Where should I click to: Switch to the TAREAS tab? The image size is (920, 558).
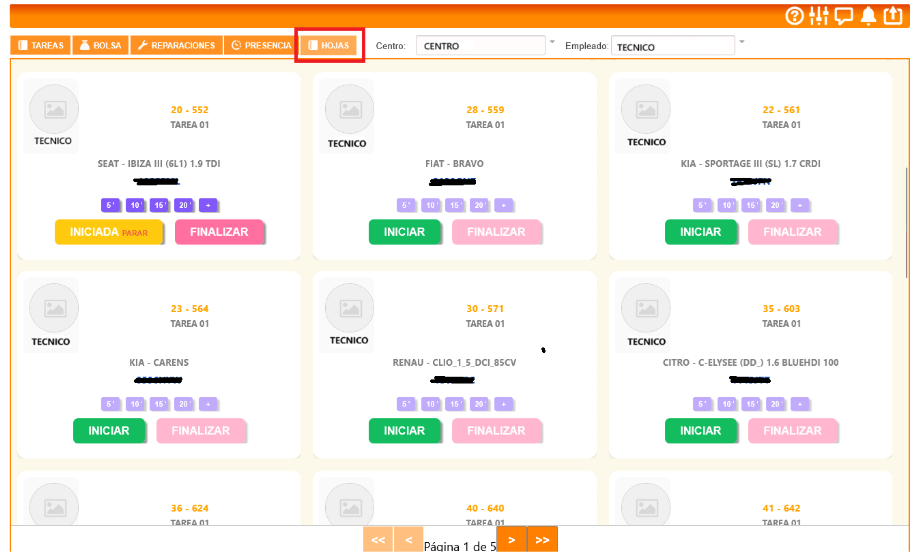[x=40, y=45]
